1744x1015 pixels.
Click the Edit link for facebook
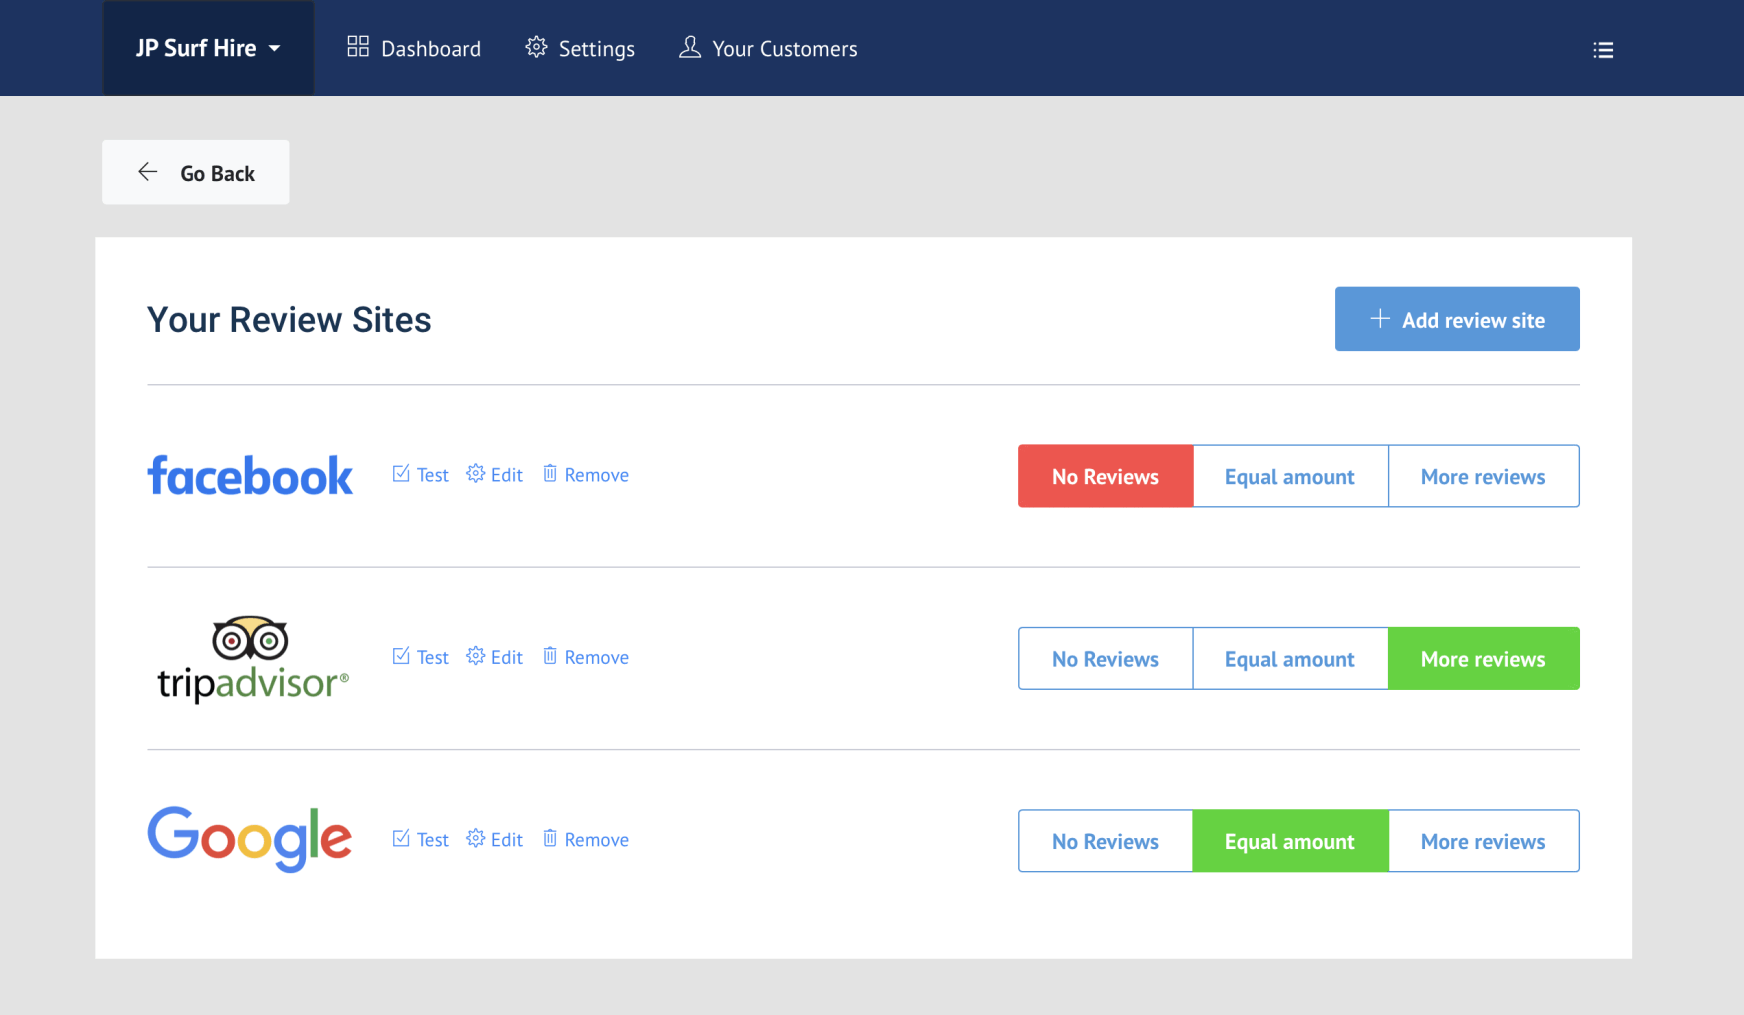(x=495, y=475)
